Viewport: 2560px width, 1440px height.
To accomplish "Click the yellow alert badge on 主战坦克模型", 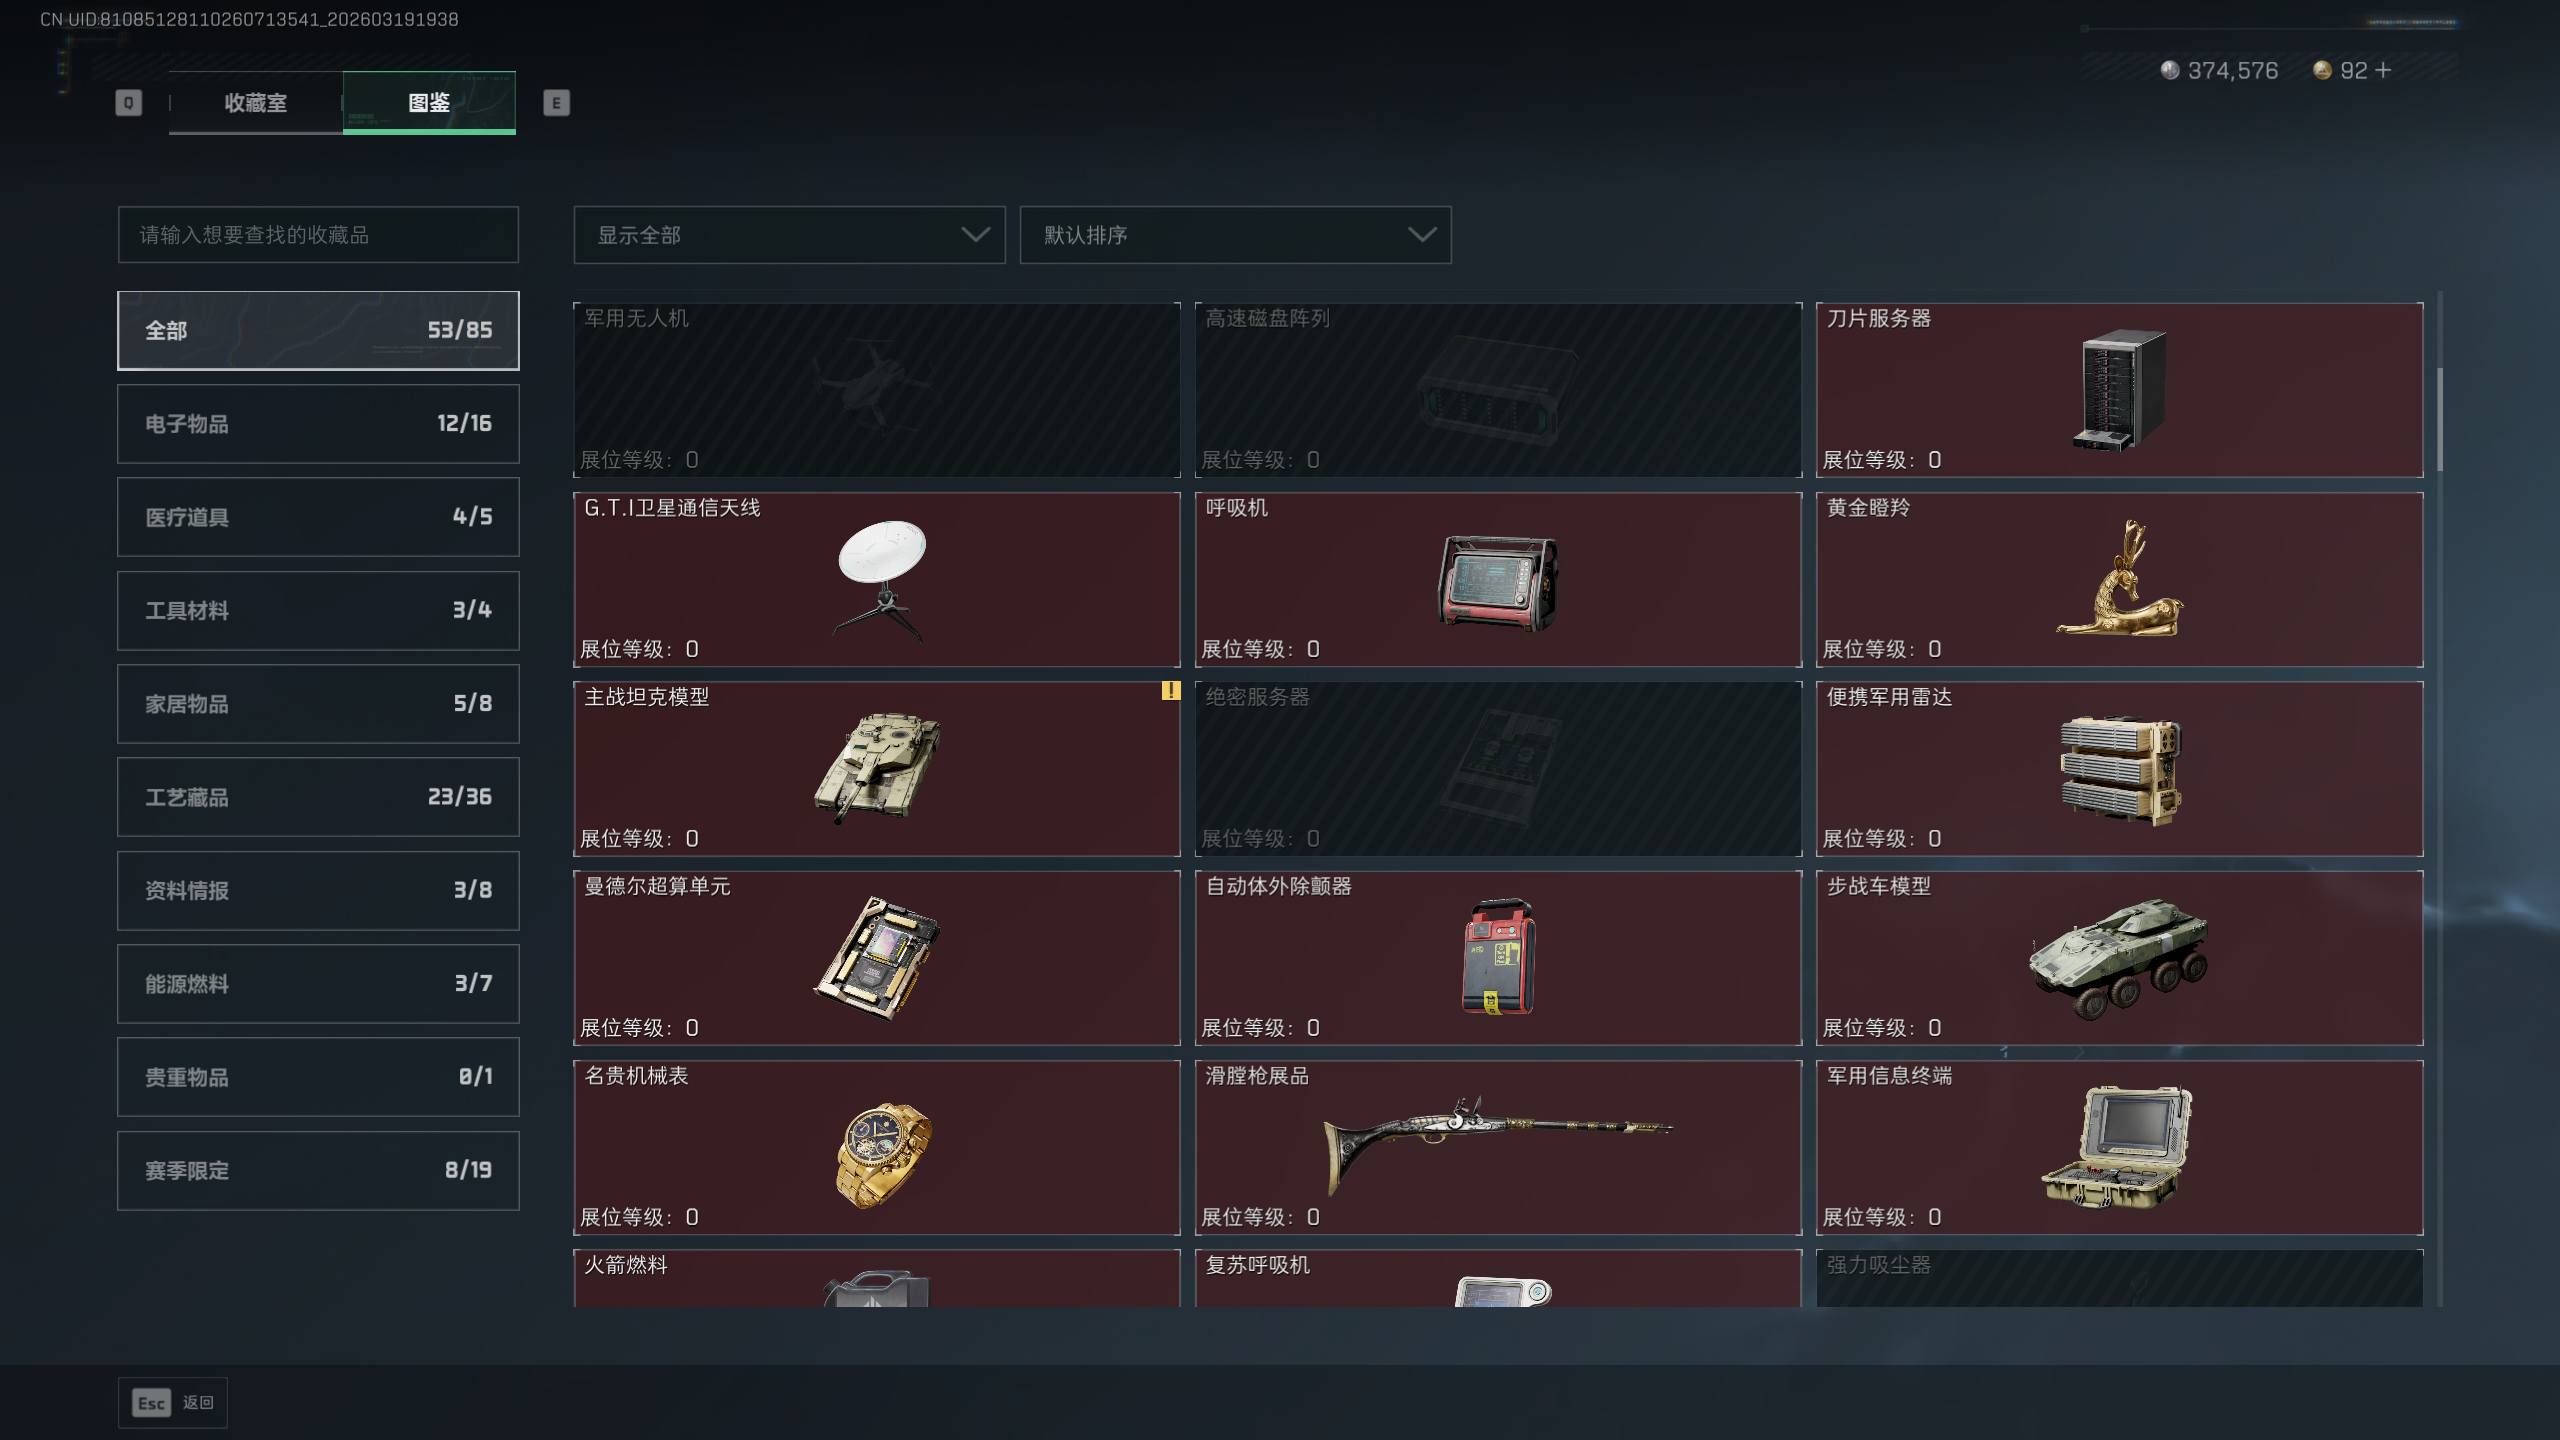I will point(1170,691).
